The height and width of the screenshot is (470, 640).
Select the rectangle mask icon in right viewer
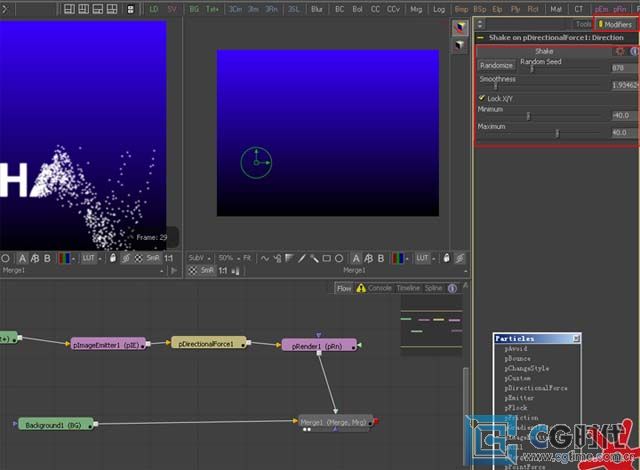[x=327, y=259]
